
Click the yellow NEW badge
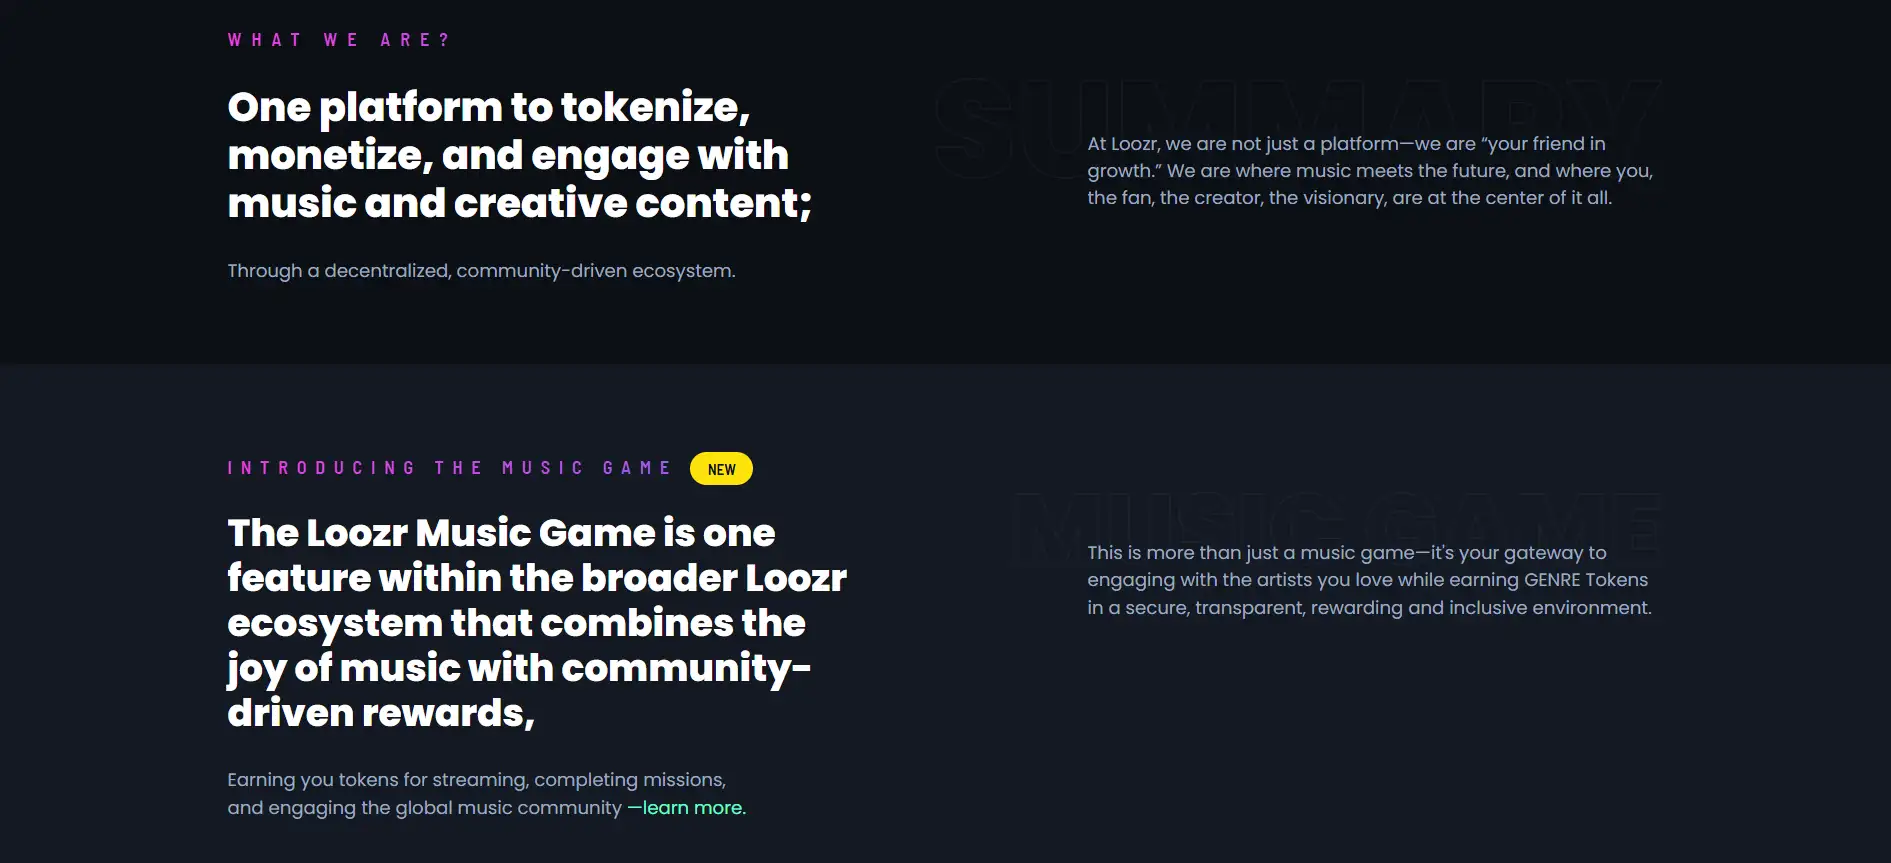721,469
